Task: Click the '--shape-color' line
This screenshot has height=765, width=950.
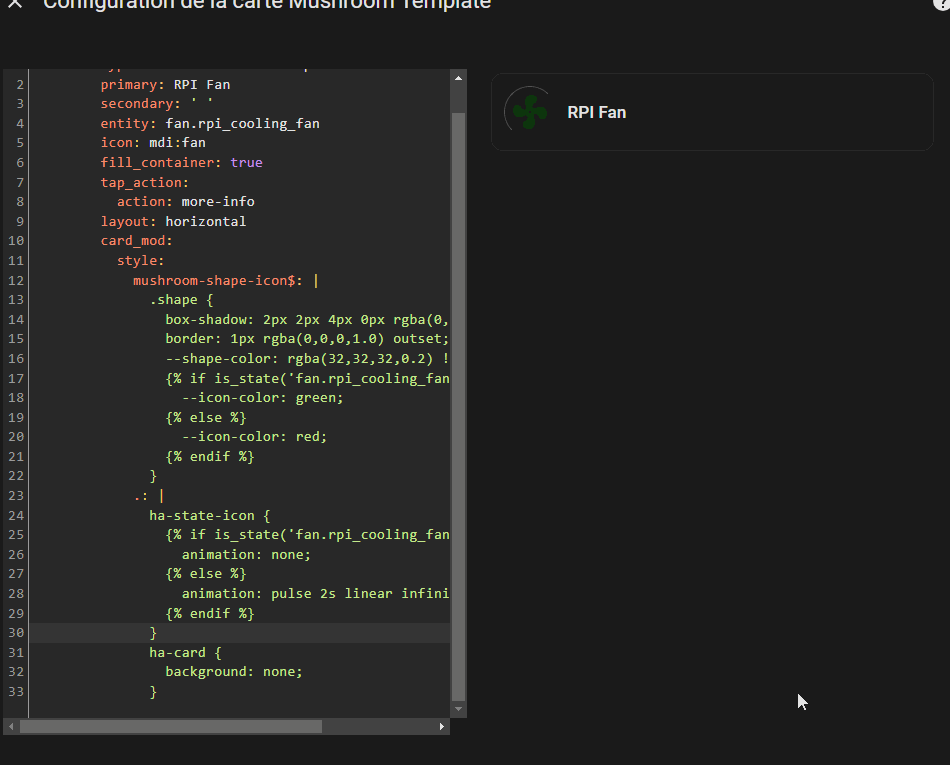Action: pos(307,359)
